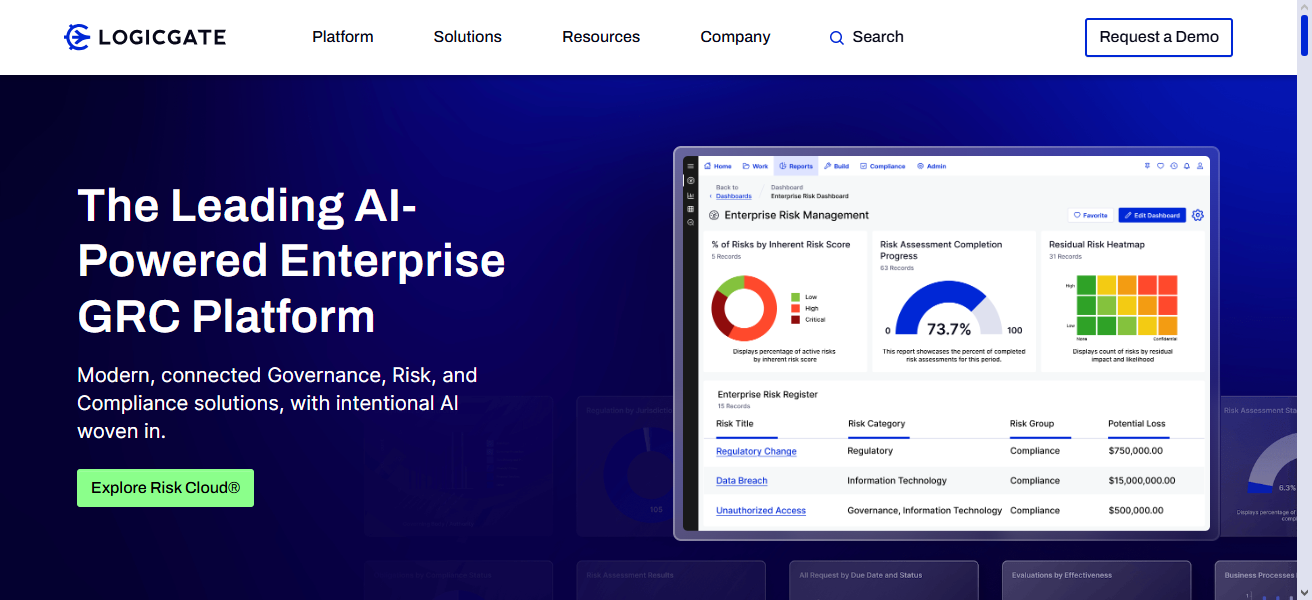Open the Platform navigation menu
1312x600 pixels.
coord(342,37)
